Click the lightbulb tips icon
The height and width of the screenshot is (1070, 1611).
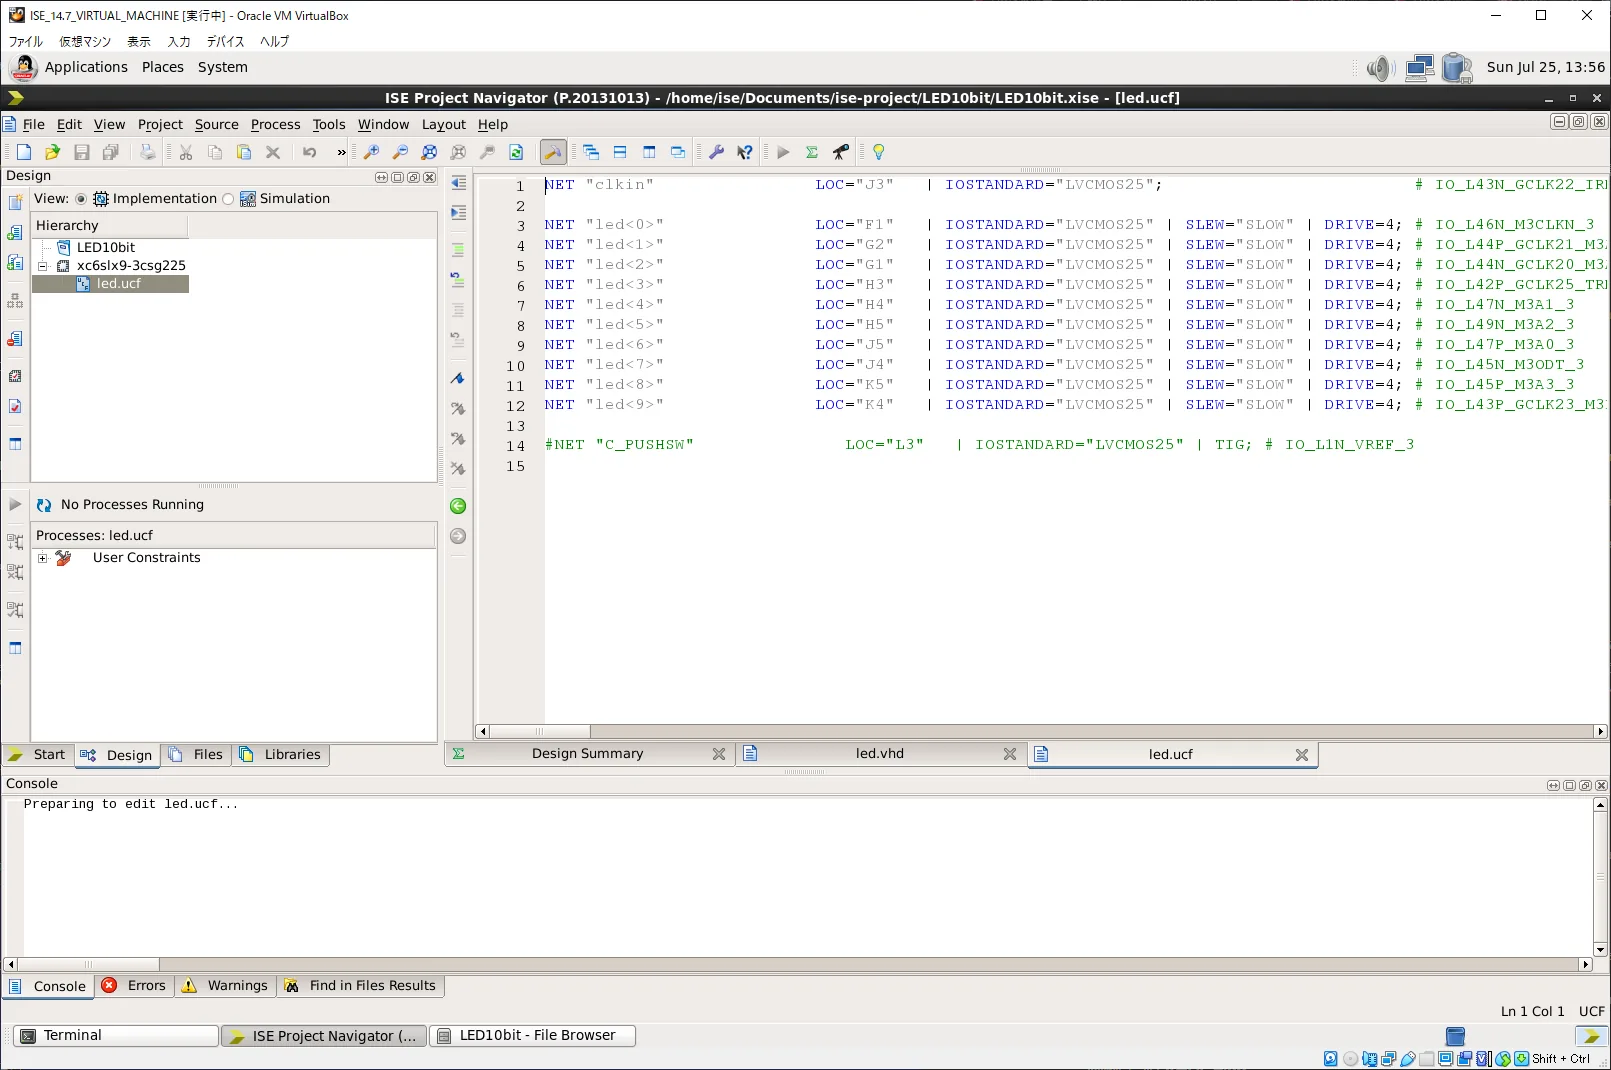pyautogui.click(x=878, y=152)
